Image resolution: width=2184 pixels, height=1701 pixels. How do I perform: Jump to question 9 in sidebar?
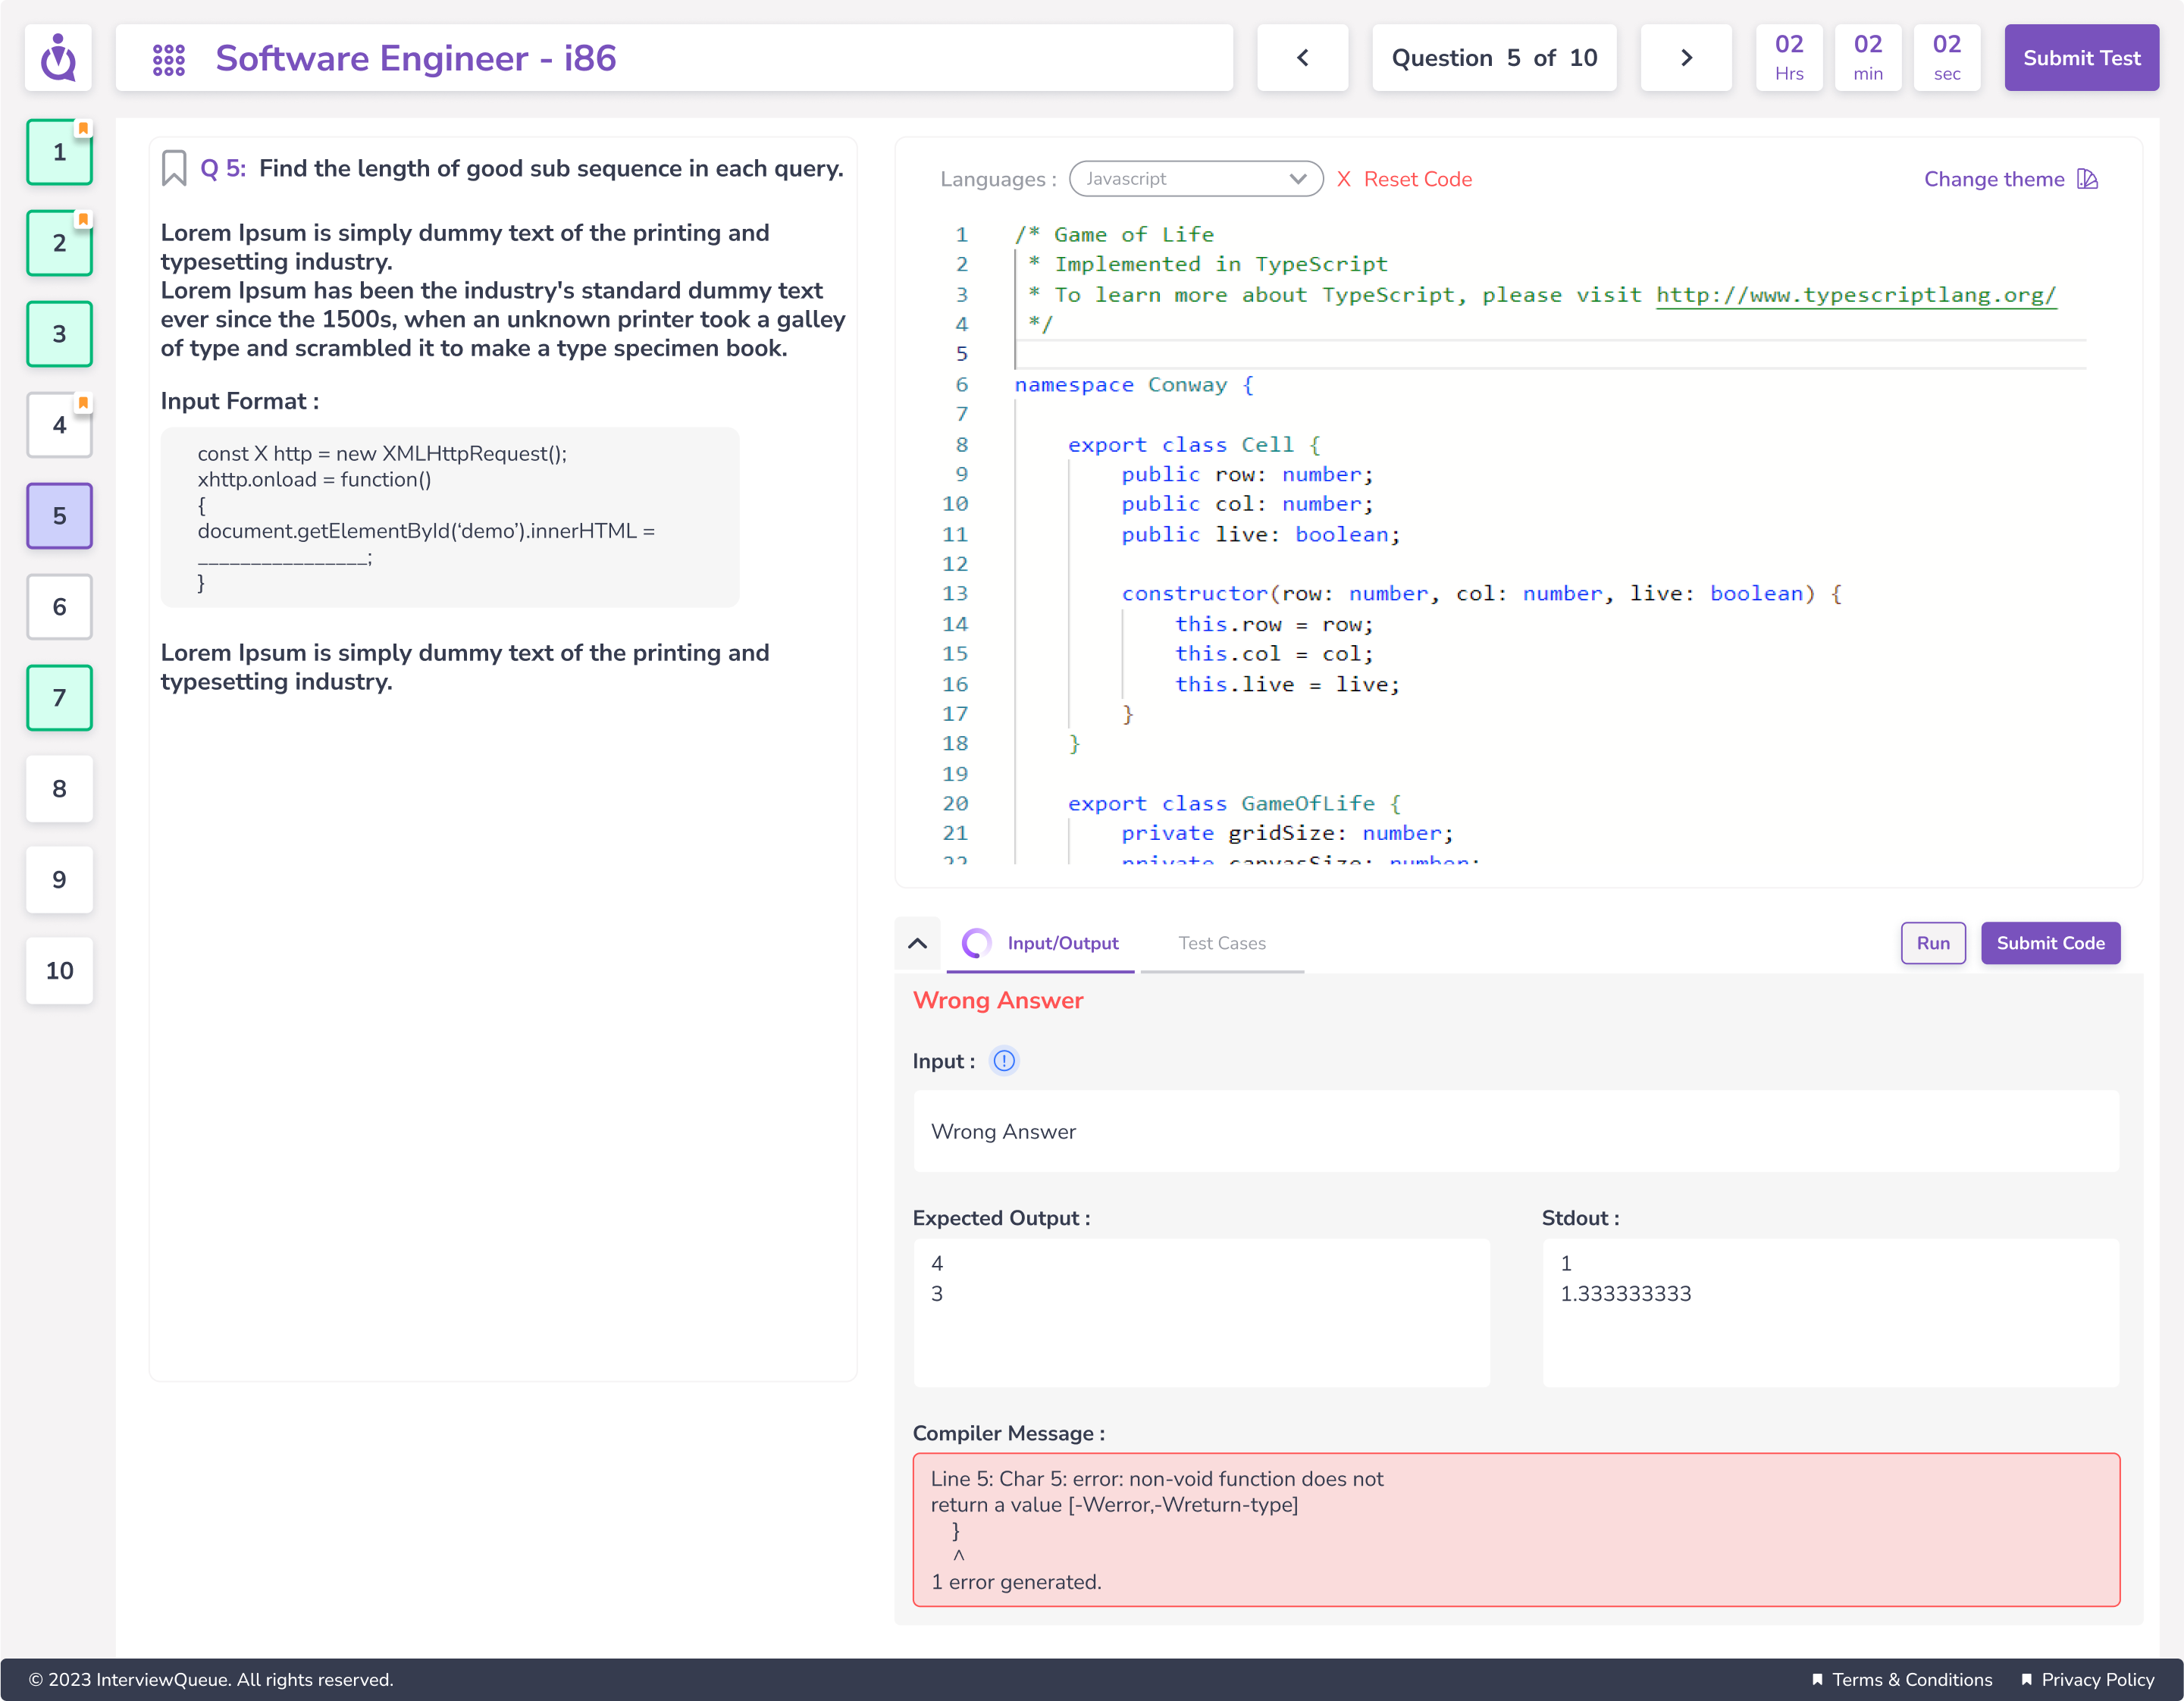coord(60,880)
